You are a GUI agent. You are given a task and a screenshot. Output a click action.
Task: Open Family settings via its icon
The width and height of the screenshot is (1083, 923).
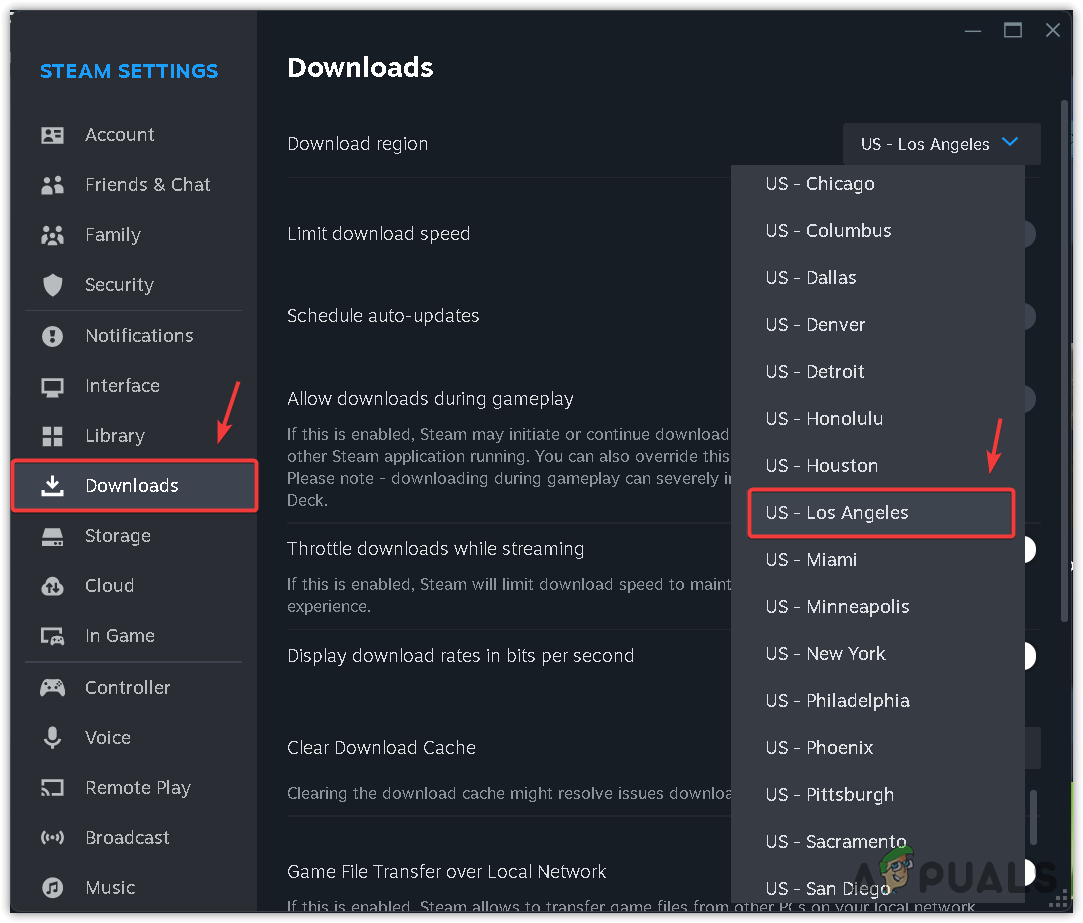[x=52, y=235]
